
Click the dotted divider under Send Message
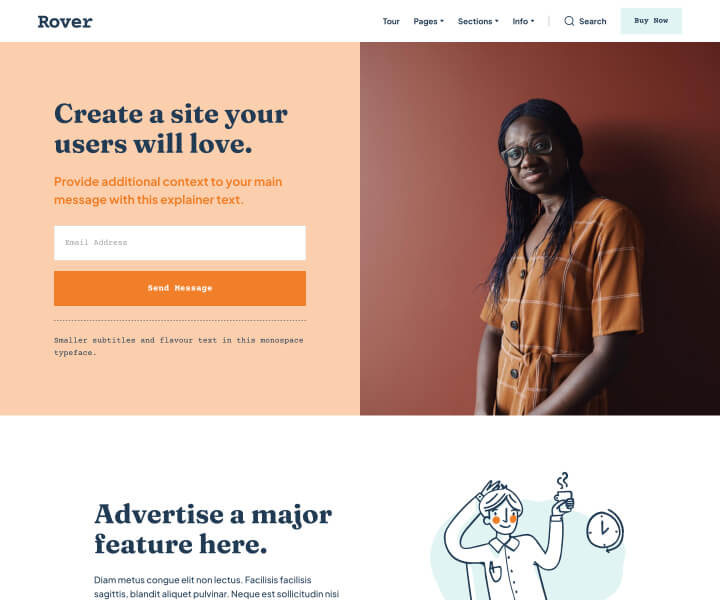180,320
